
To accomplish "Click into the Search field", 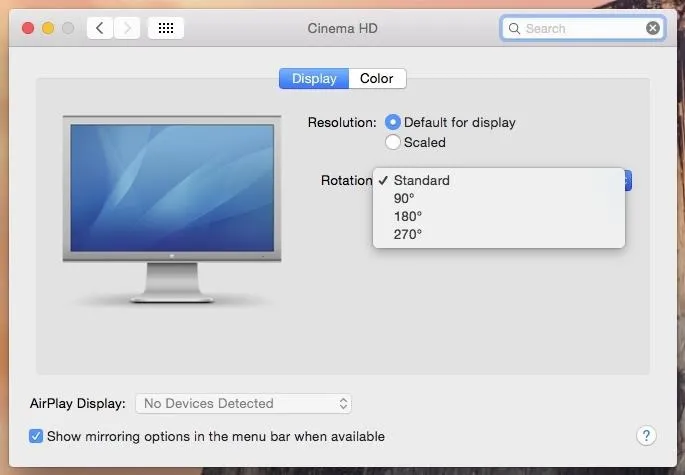I will pos(583,28).
